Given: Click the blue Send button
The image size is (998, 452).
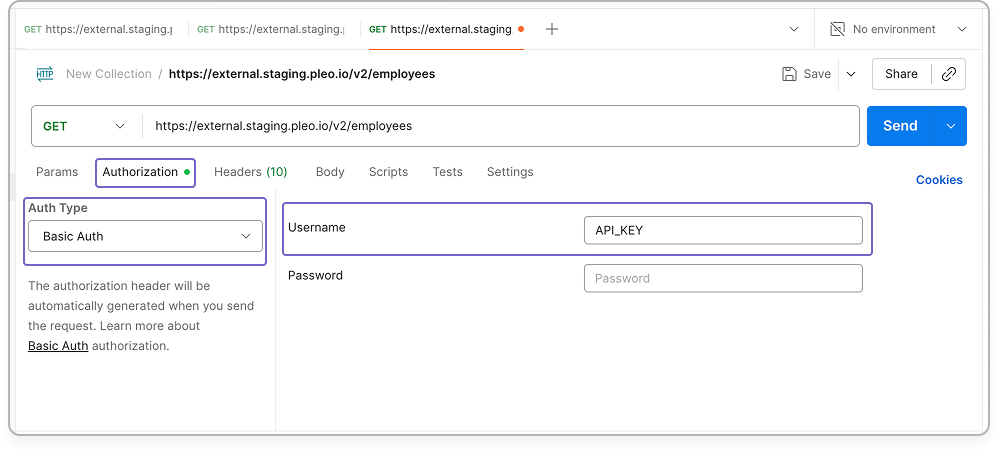Looking at the screenshot, I should 900,126.
